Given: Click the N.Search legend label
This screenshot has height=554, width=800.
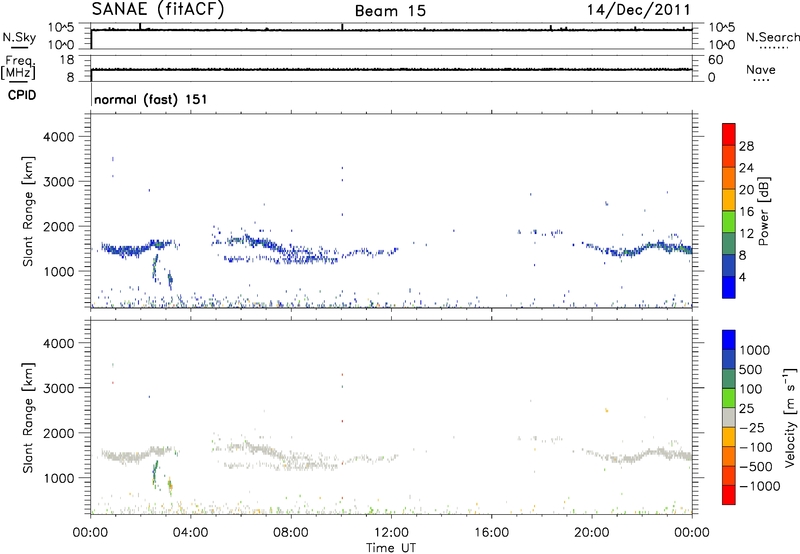Looking at the screenshot, I should pyautogui.click(x=773, y=37).
